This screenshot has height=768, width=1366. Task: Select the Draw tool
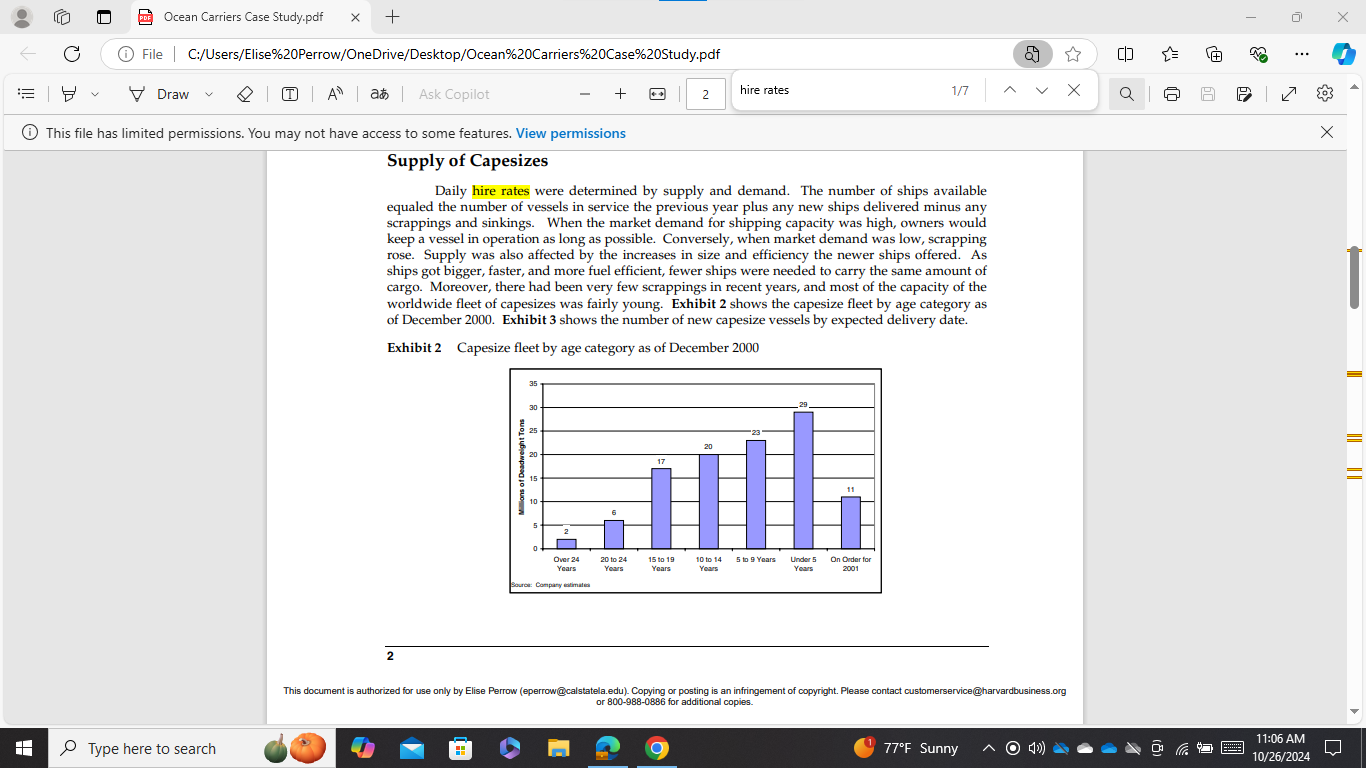coord(170,93)
